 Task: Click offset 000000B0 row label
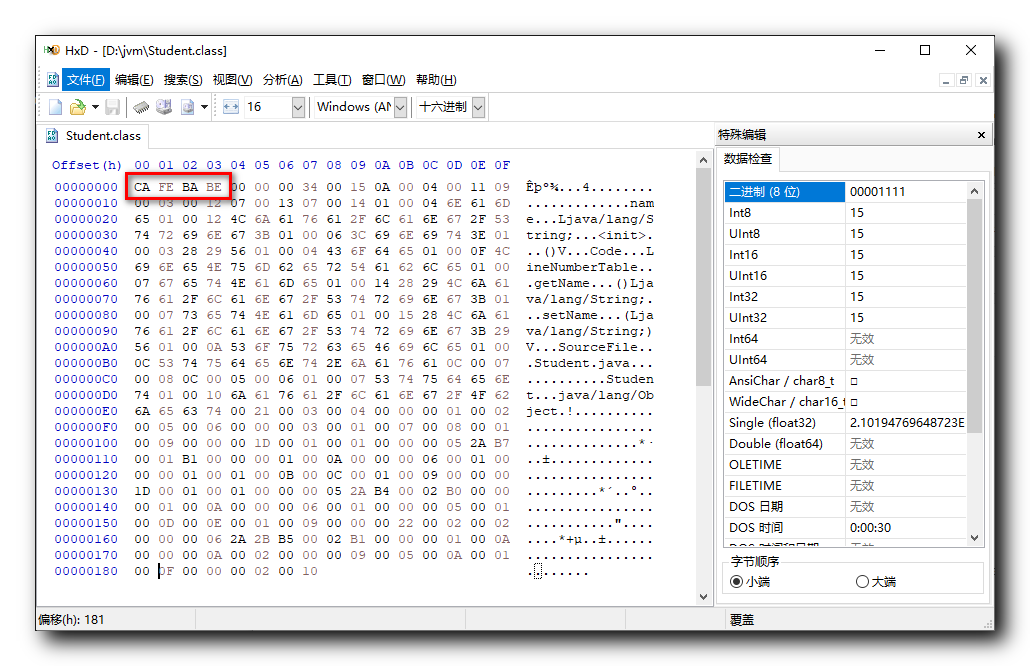[x=86, y=363]
